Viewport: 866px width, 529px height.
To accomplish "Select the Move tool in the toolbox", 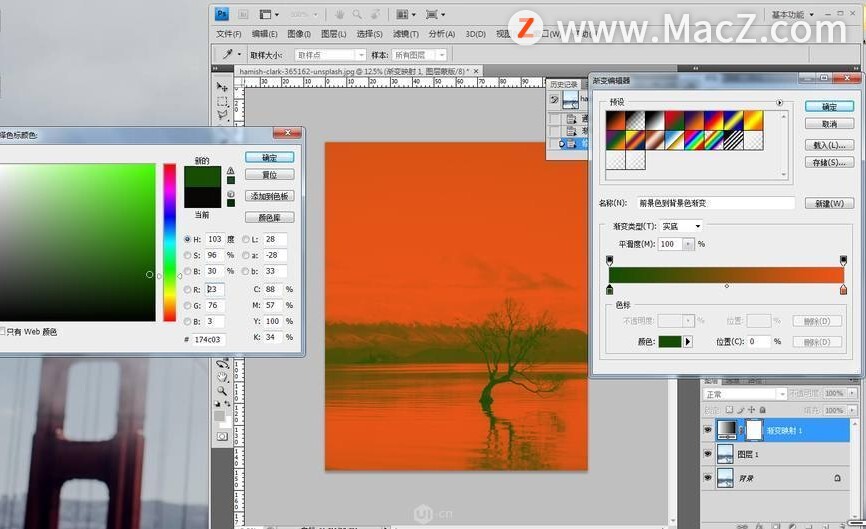I will pyautogui.click(x=222, y=87).
